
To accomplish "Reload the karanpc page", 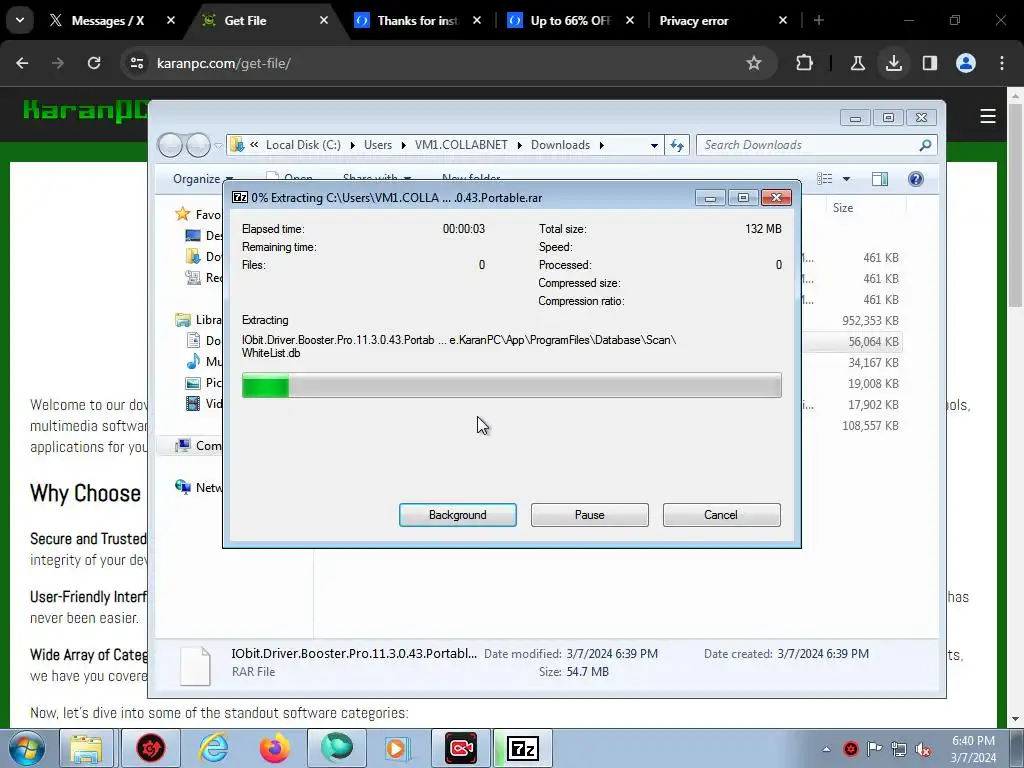I will [x=94, y=63].
